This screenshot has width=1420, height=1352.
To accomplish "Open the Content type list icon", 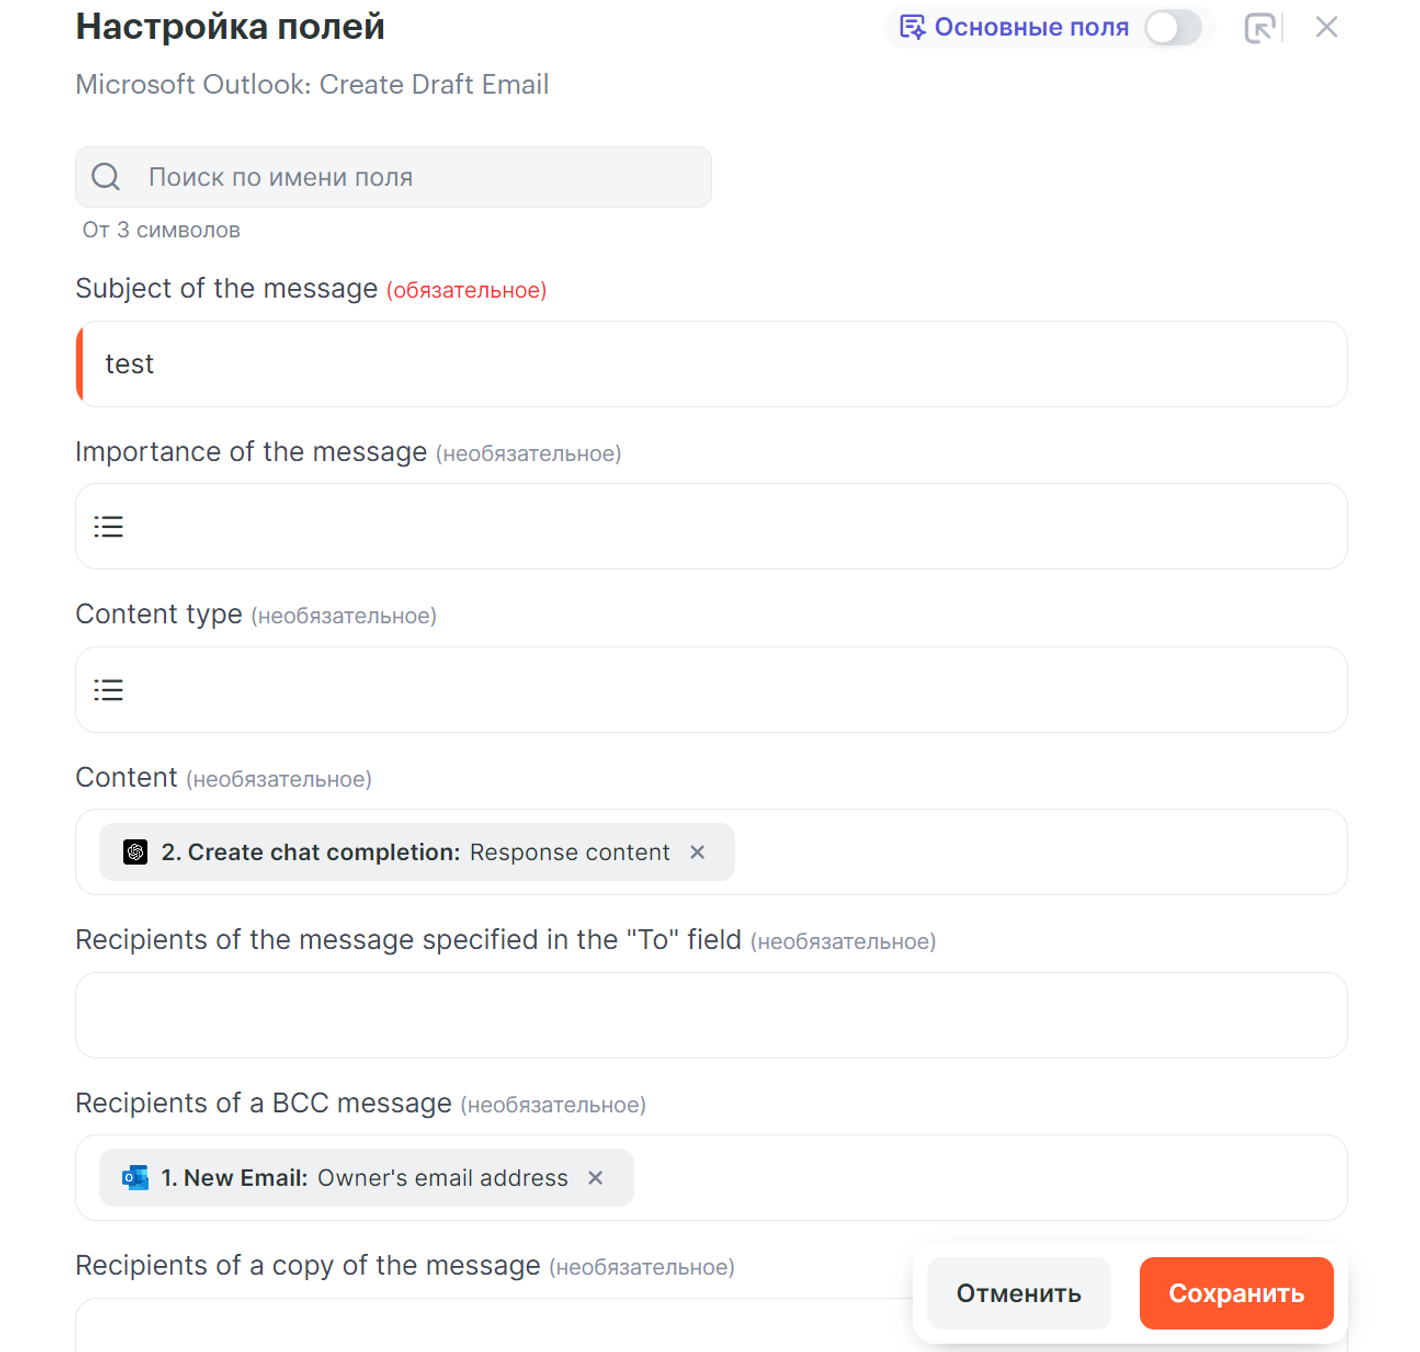I will click(x=109, y=690).
